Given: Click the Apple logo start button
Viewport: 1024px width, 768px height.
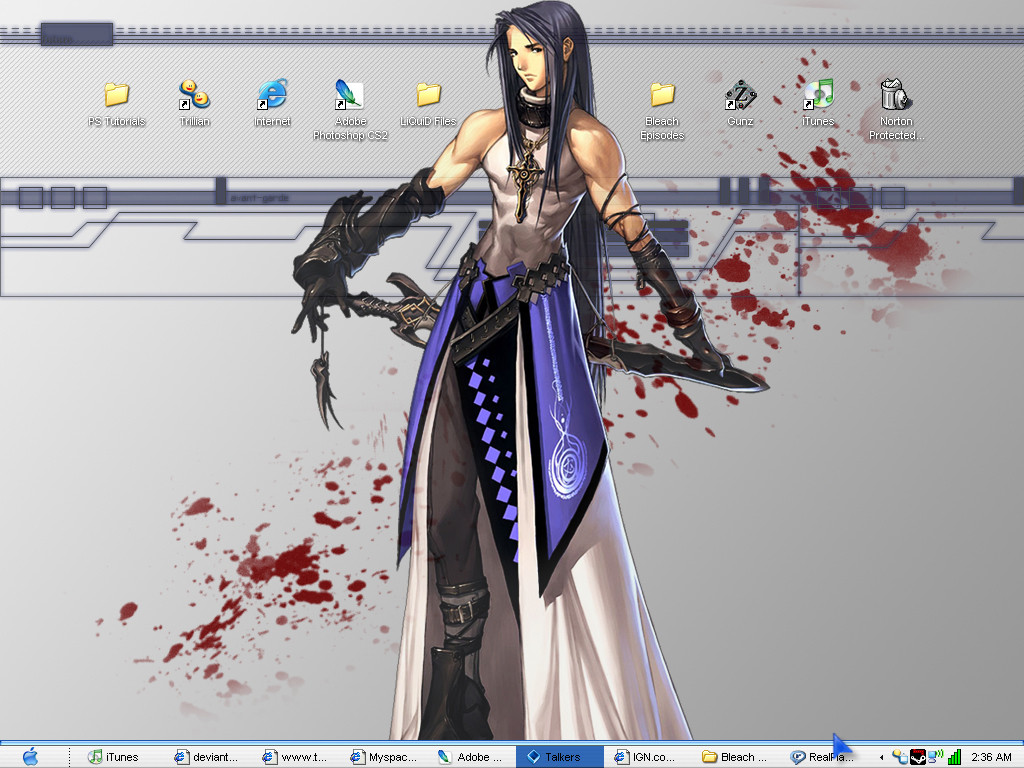Looking at the screenshot, I should 30,756.
